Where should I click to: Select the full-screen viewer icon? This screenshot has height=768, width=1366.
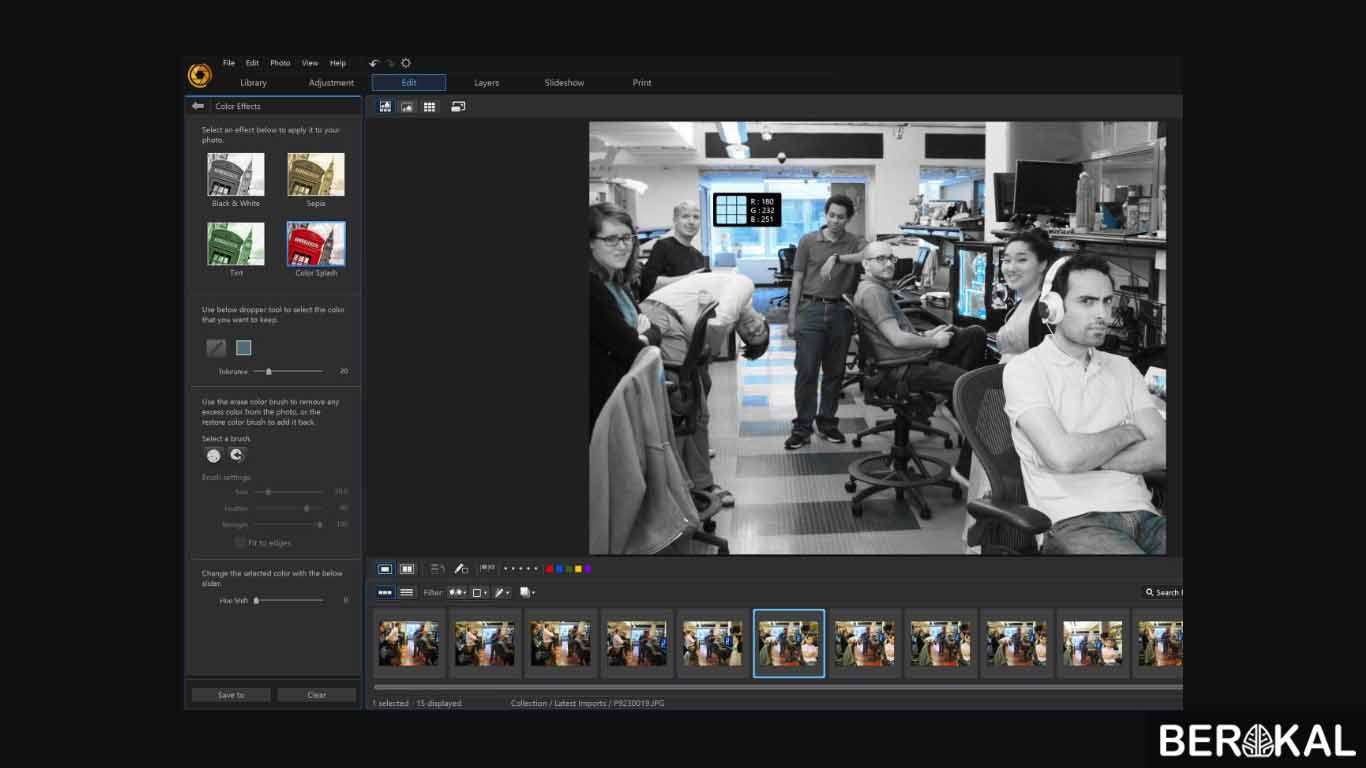coord(458,106)
